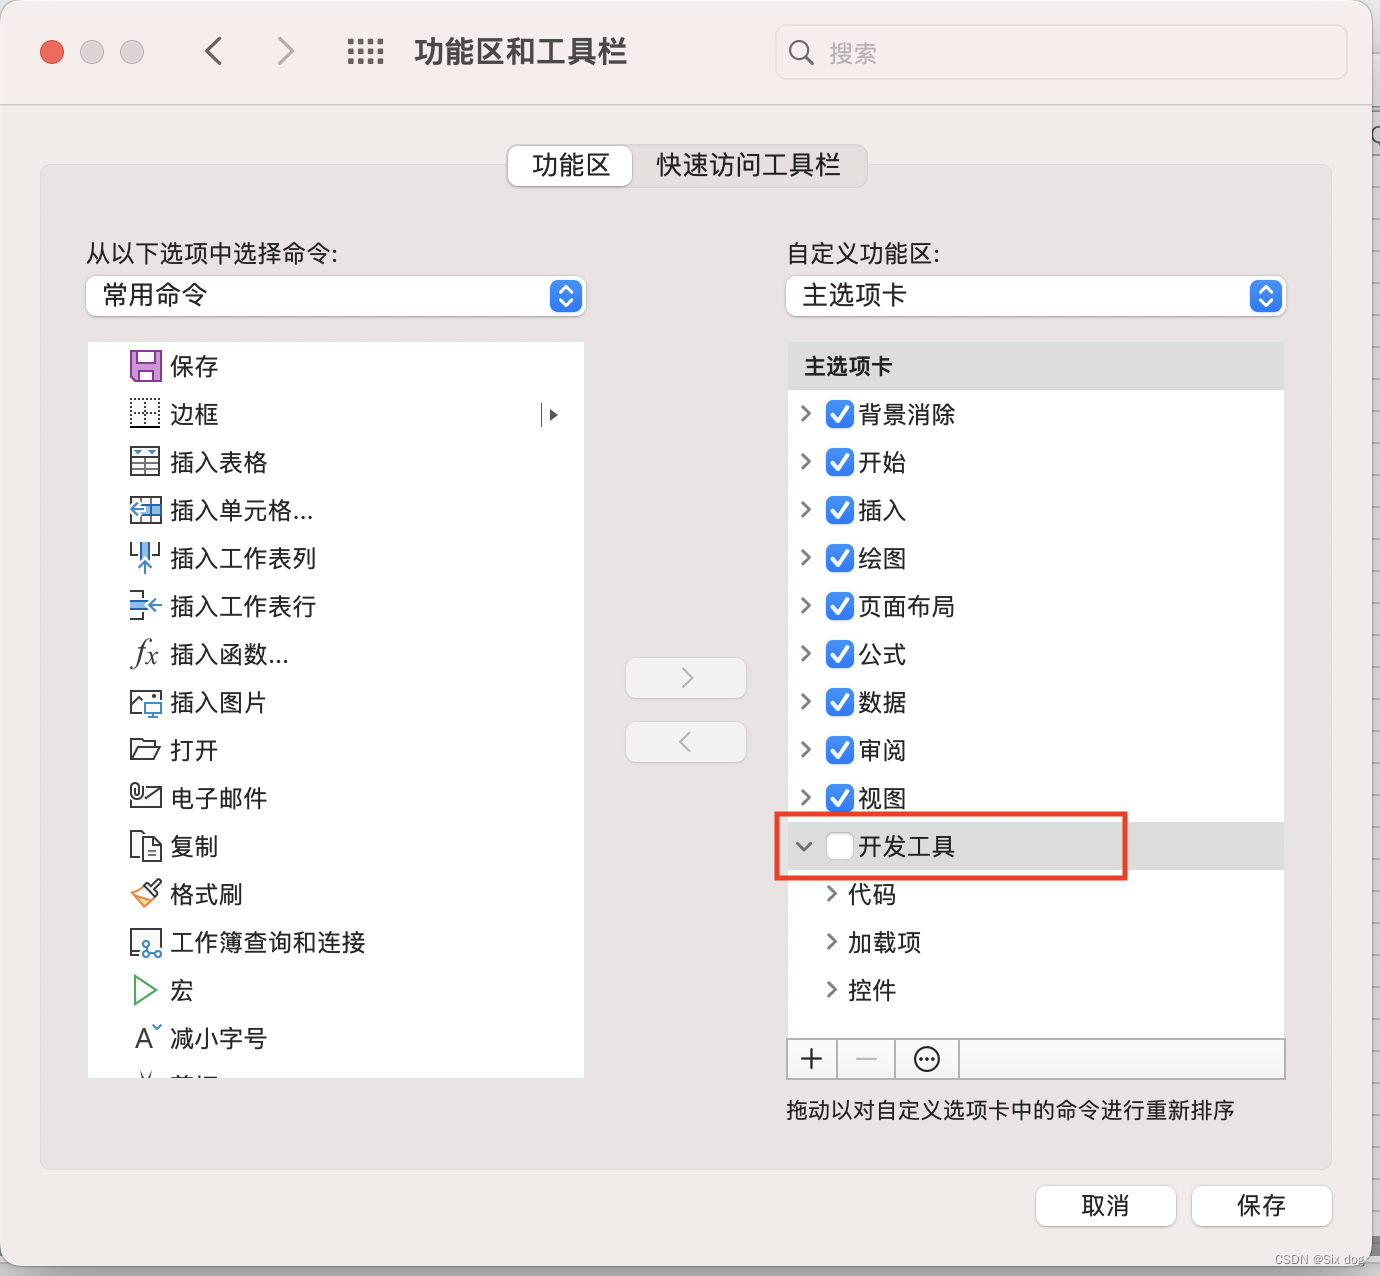Viewport: 1380px width, 1276px height.
Task: Uncheck the 背景消除 checkbox
Action: coord(840,414)
